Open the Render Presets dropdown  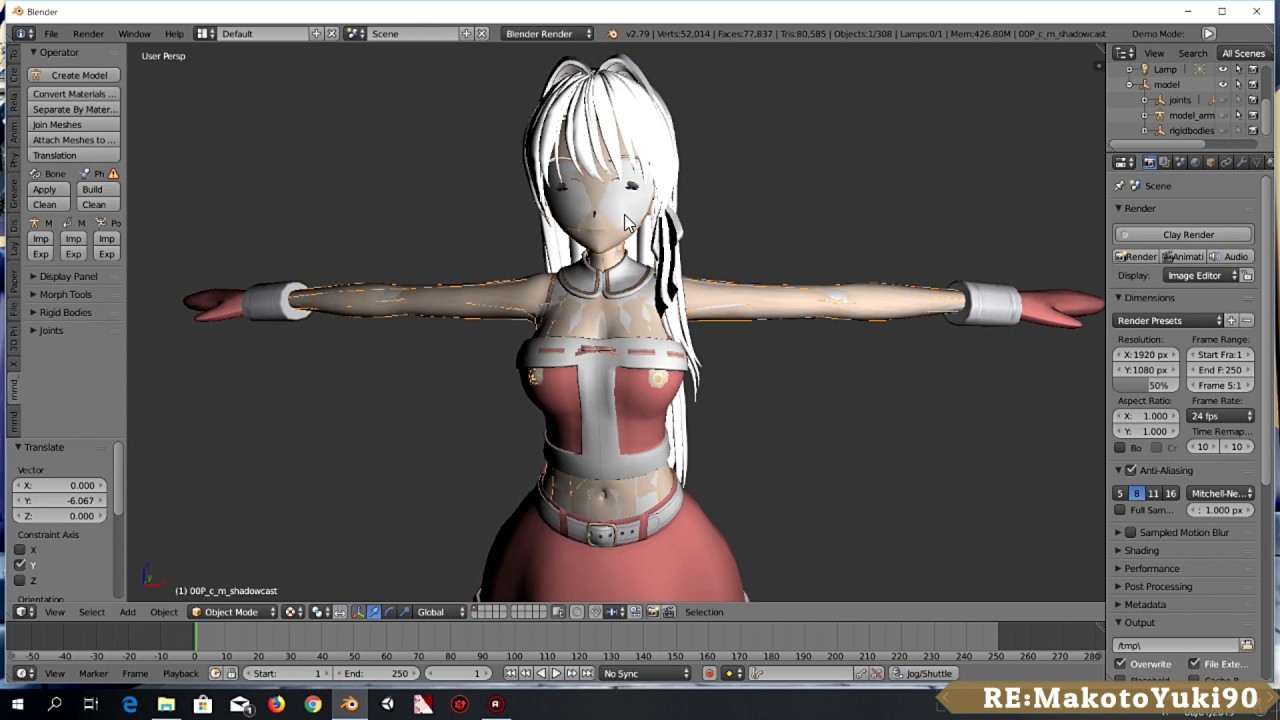1168,320
